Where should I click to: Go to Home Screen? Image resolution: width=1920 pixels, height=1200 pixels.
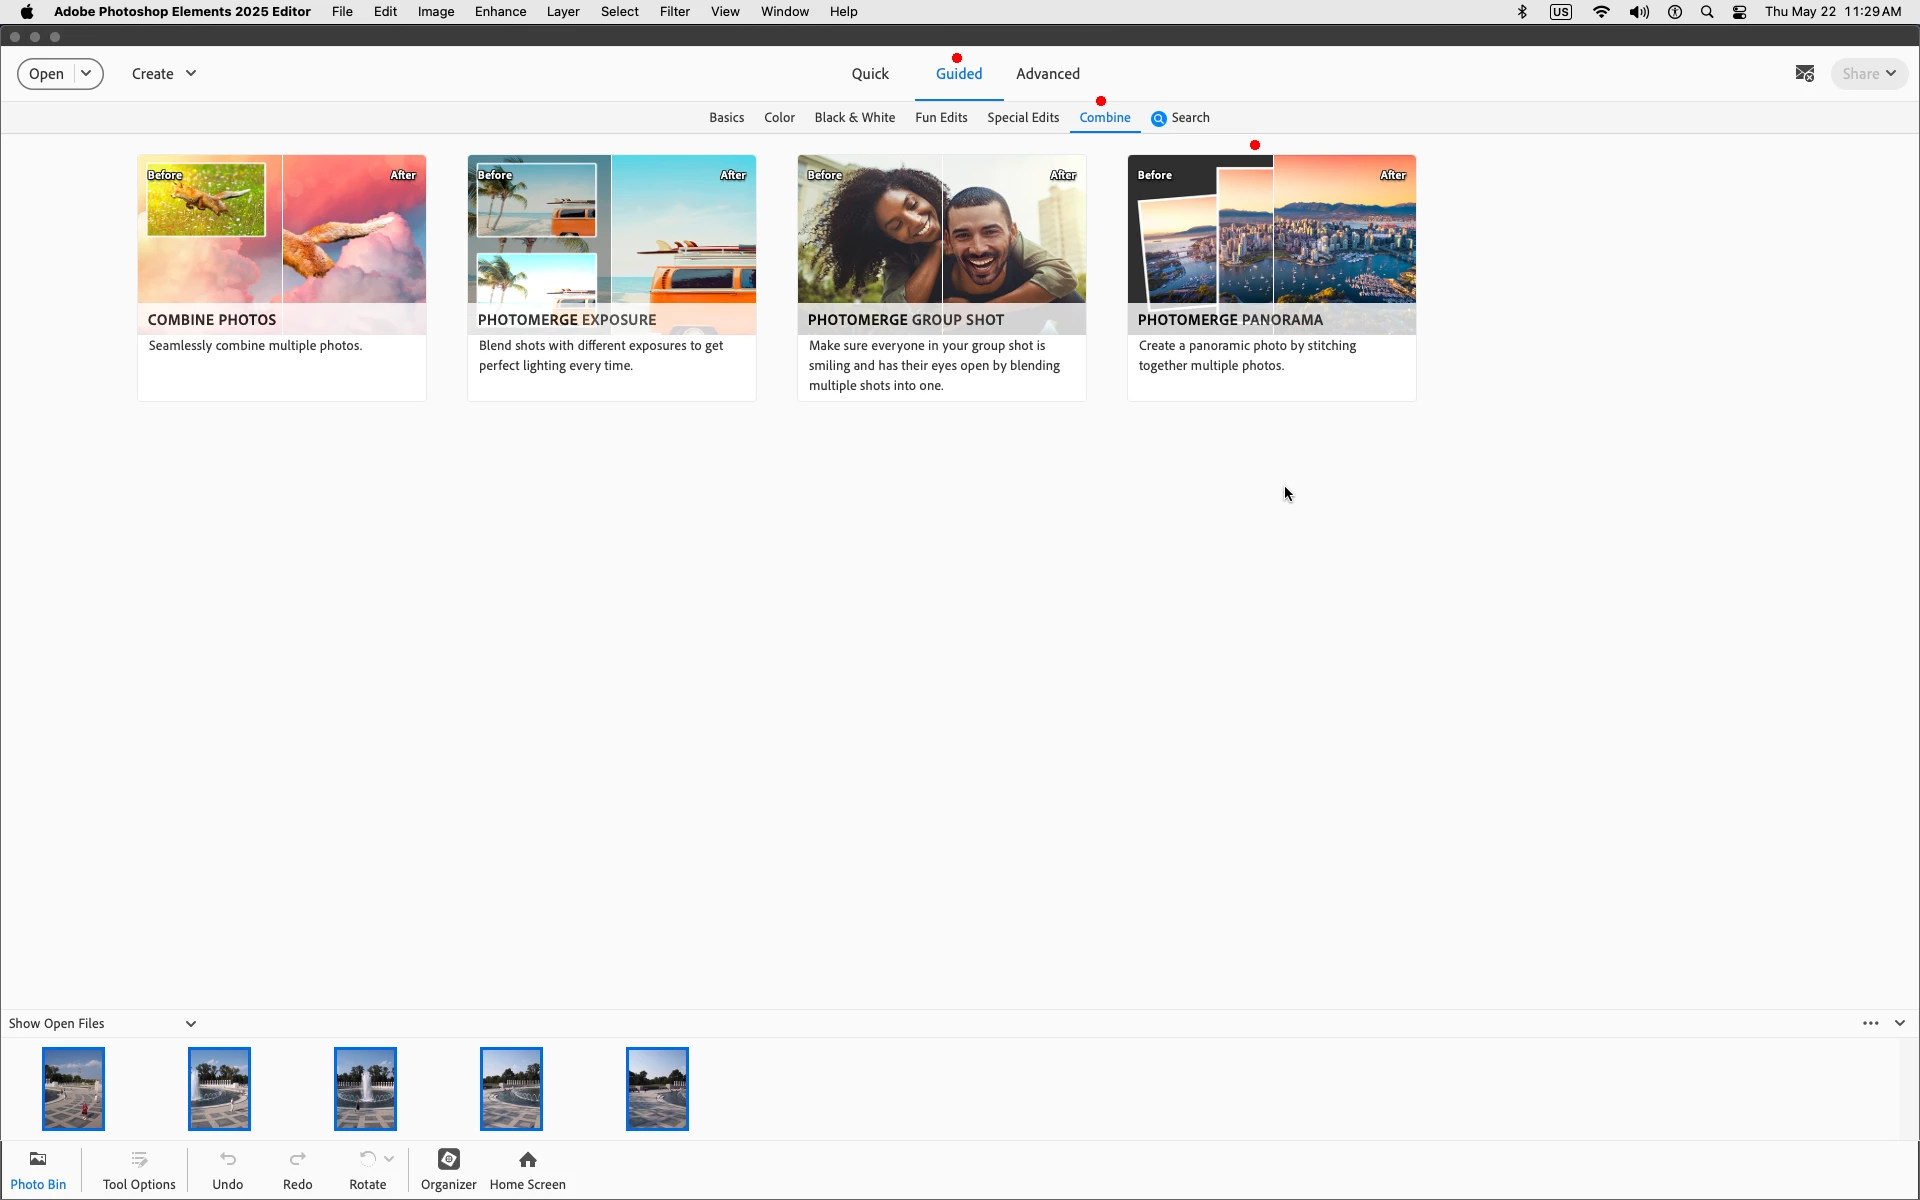527,1169
